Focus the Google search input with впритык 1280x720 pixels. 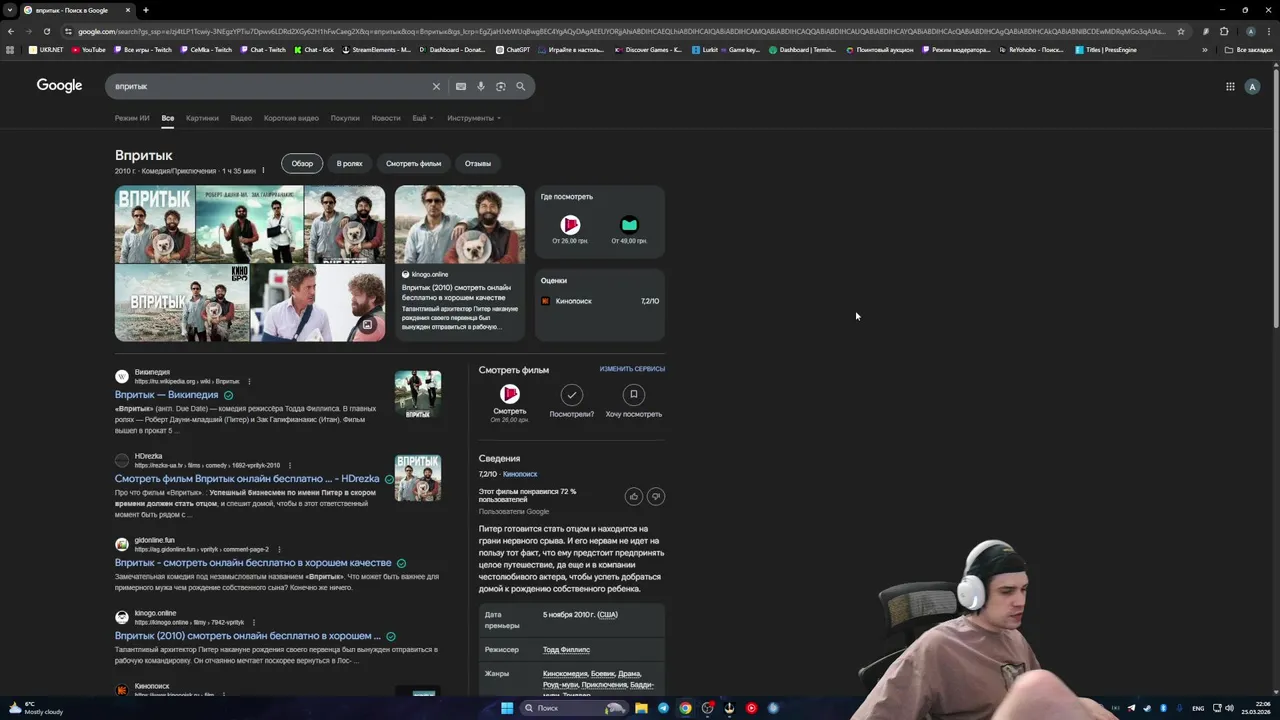(x=270, y=86)
